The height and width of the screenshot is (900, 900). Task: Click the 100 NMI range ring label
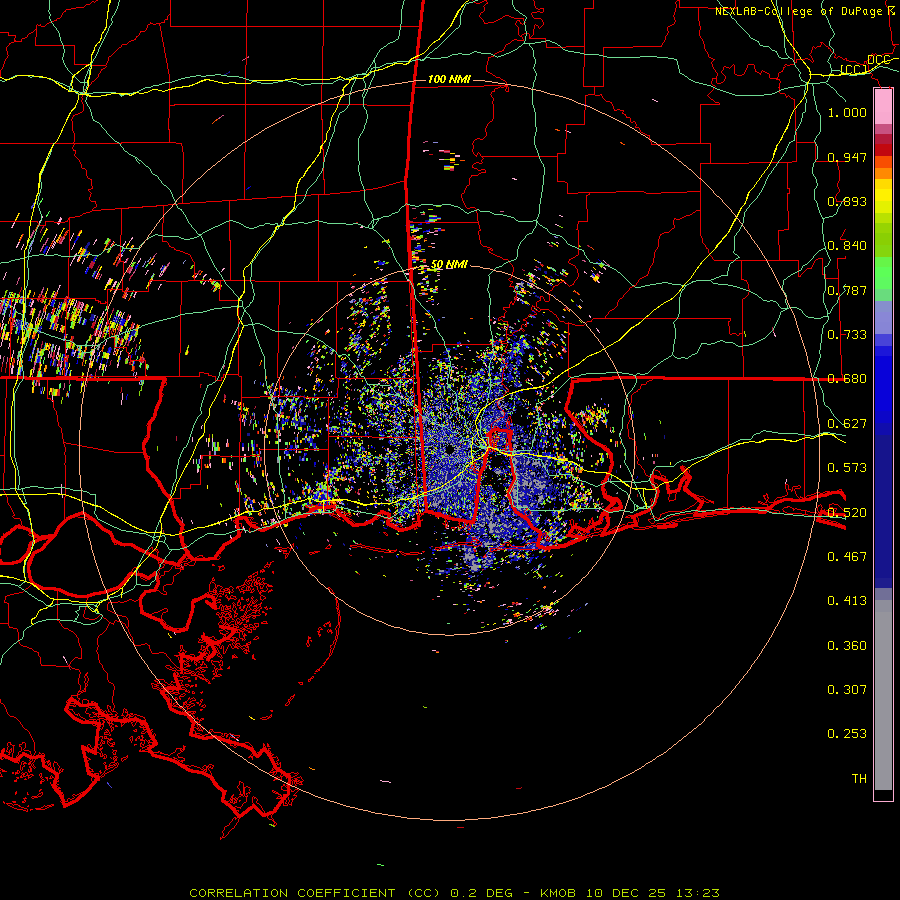[449, 79]
